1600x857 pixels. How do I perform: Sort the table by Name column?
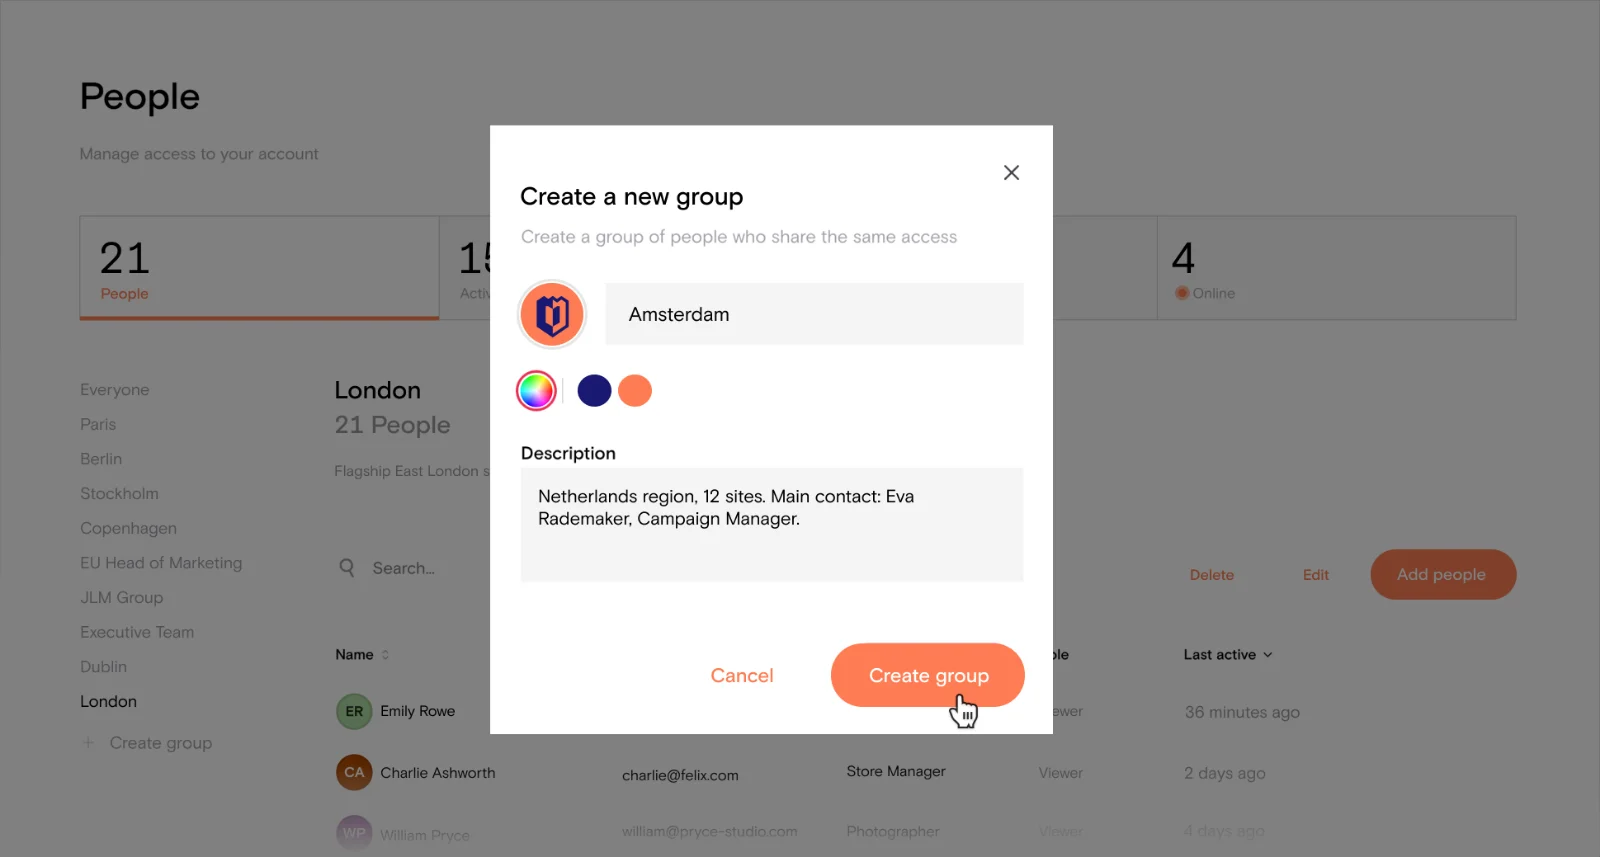coord(362,655)
